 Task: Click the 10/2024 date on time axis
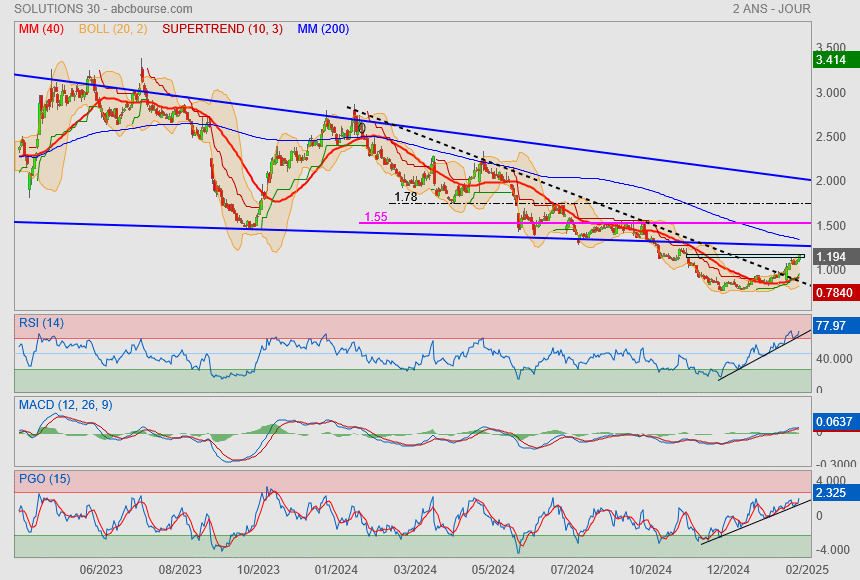coord(648,570)
